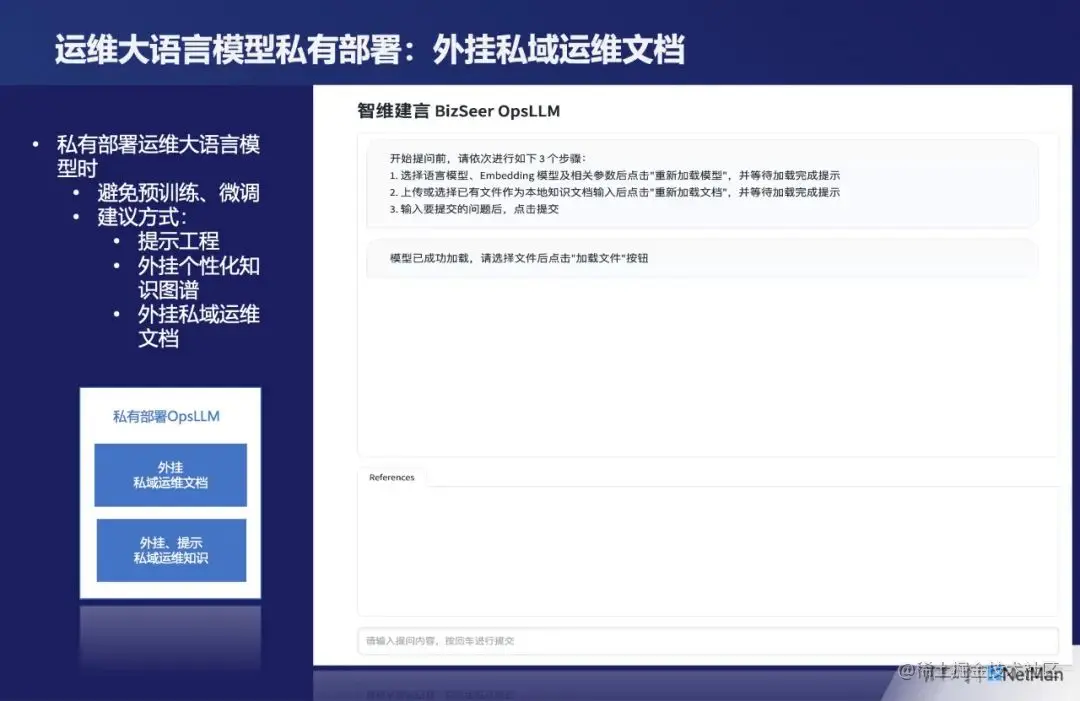Toggle the 提示工程 bullet item

[178, 240]
